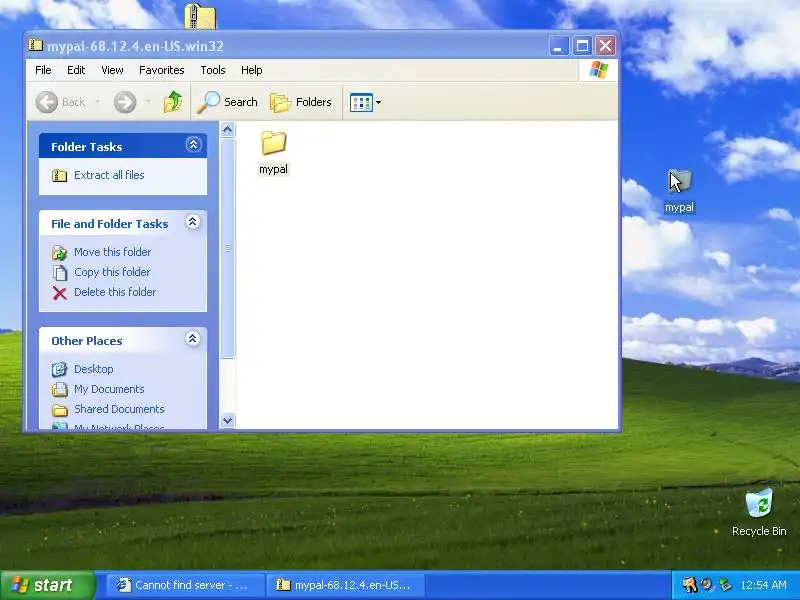Click Delete this folder link
Viewport: 800px width, 600px height.
coord(115,292)
